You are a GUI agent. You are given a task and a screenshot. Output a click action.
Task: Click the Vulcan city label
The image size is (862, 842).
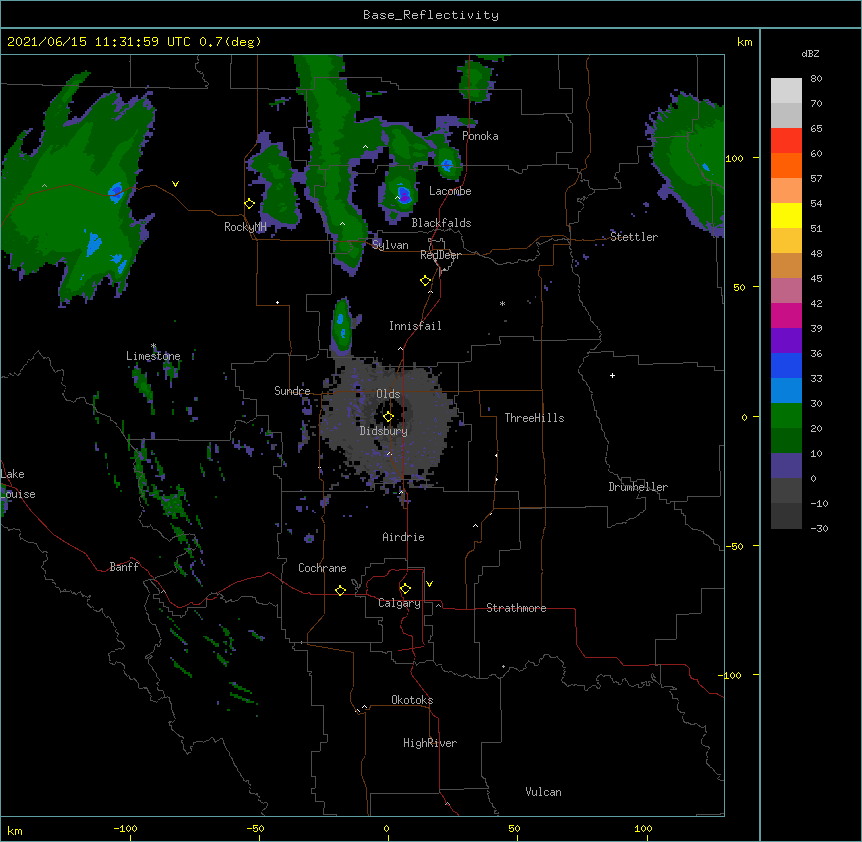coord(543,792)
